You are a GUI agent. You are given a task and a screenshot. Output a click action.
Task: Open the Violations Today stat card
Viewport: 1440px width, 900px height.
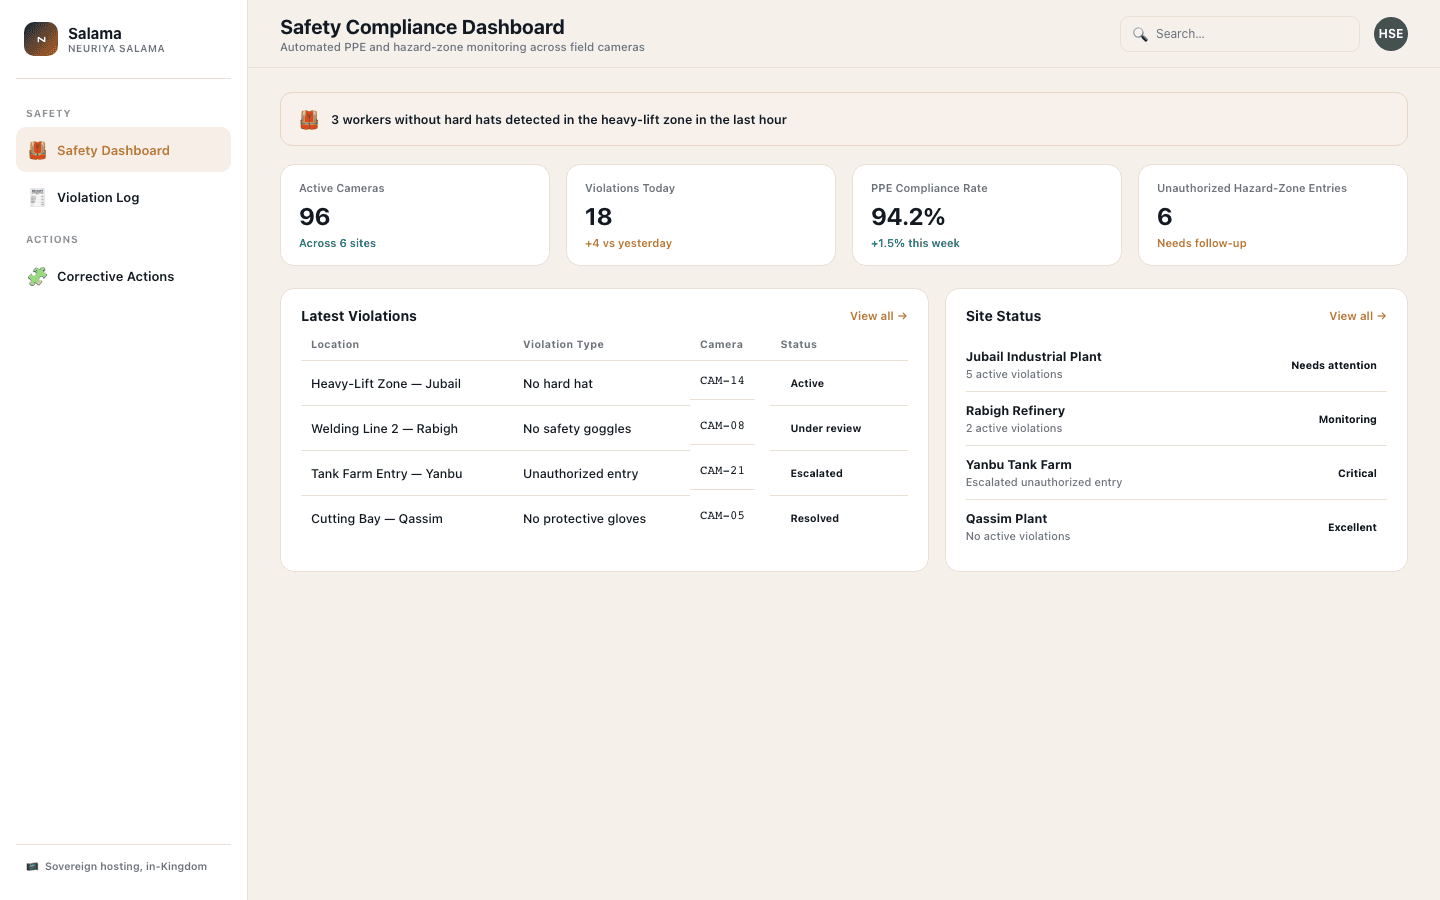click(701, 215)
